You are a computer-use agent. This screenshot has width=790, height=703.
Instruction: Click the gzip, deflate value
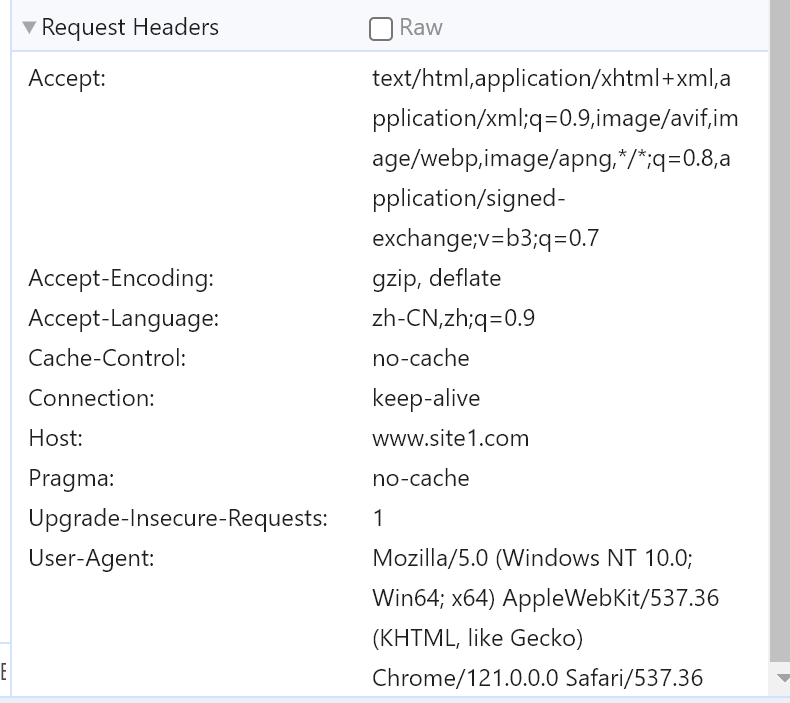point(437,278)
